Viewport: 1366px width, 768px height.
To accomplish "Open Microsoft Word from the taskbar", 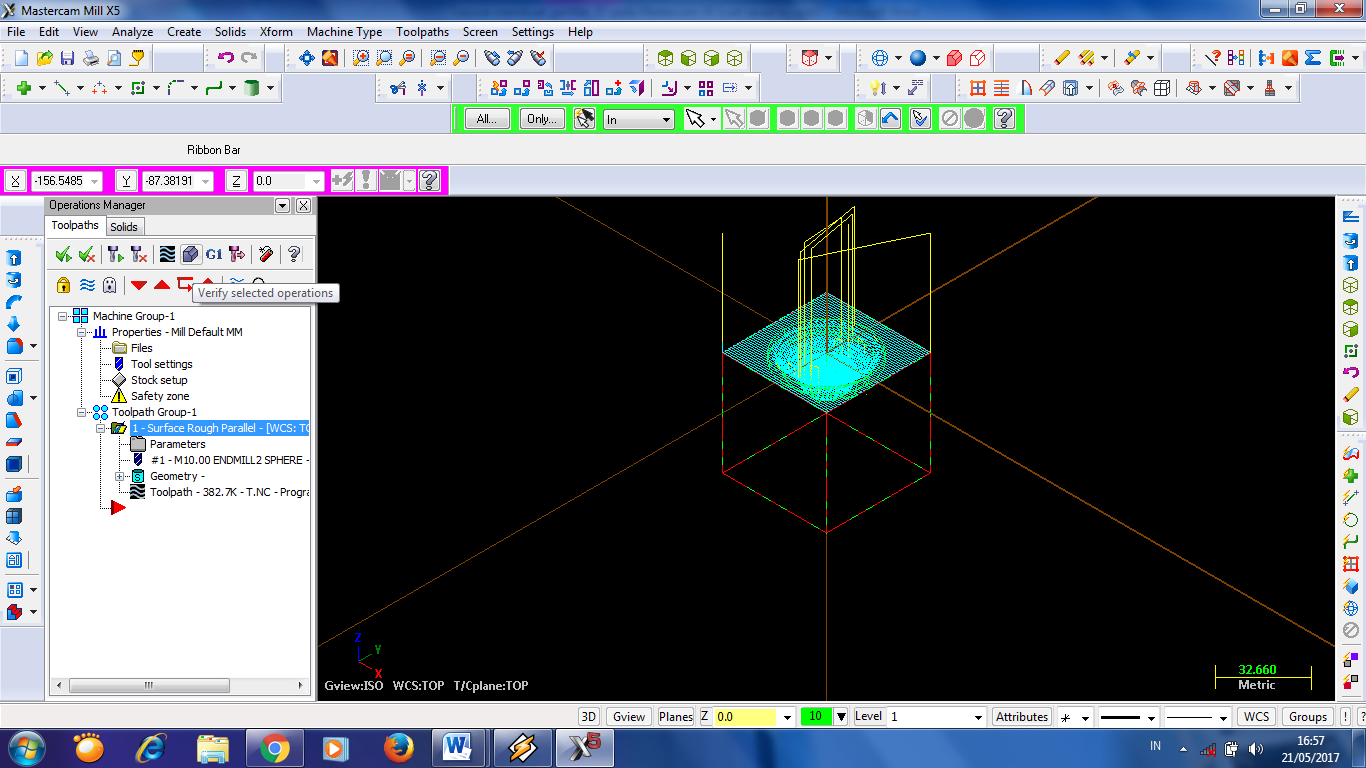I will (x=458, y=747).
